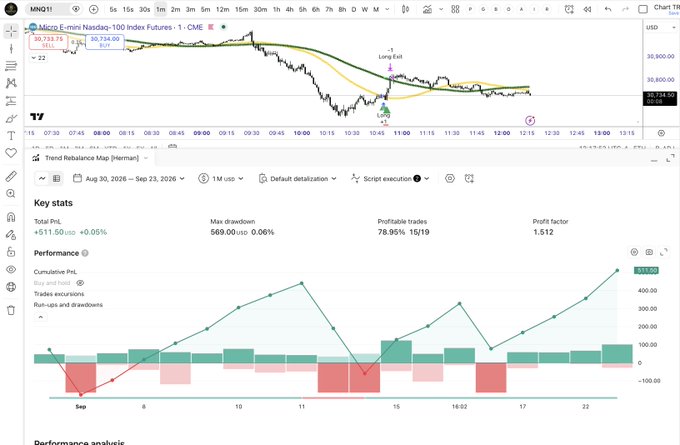The image size is (680, 445).
Task: Select the trend line drawing tool
Action: [x=11, y=49]
